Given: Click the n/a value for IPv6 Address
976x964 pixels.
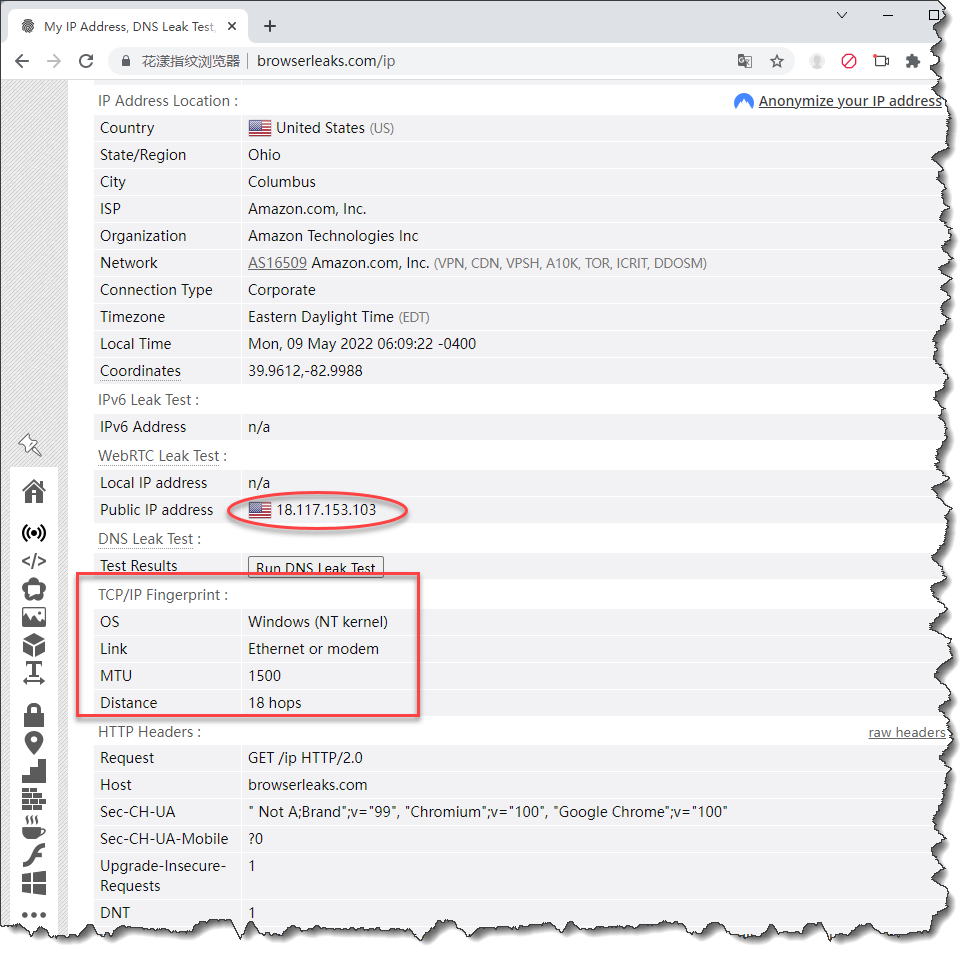Looking at the screenshot, I should point(259,427).
